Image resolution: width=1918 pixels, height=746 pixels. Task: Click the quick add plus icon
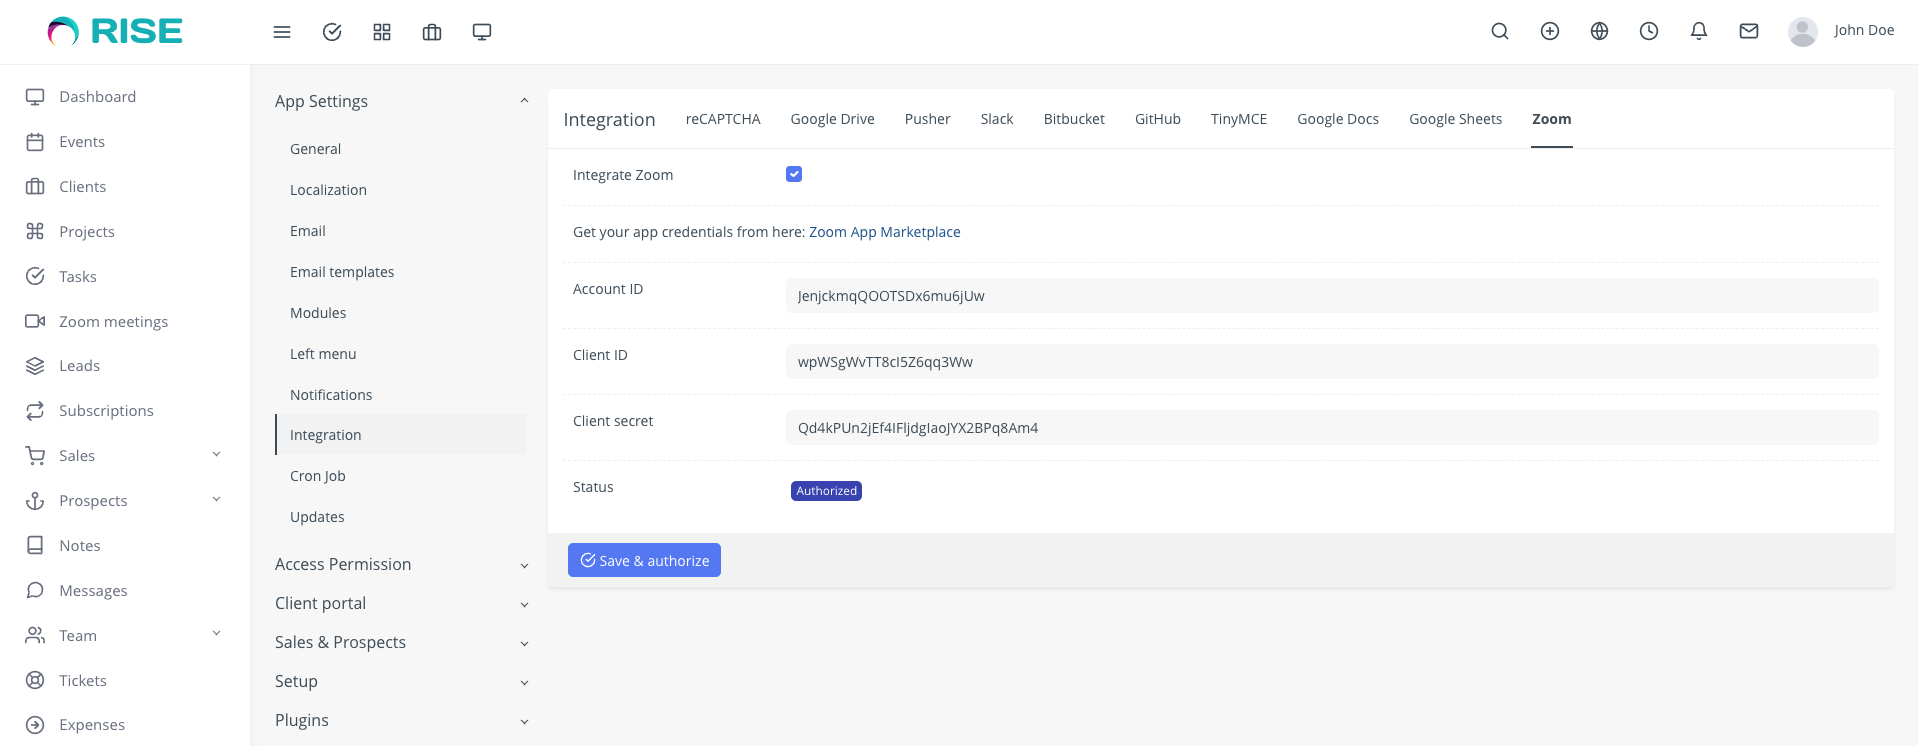coord(1549,31)
